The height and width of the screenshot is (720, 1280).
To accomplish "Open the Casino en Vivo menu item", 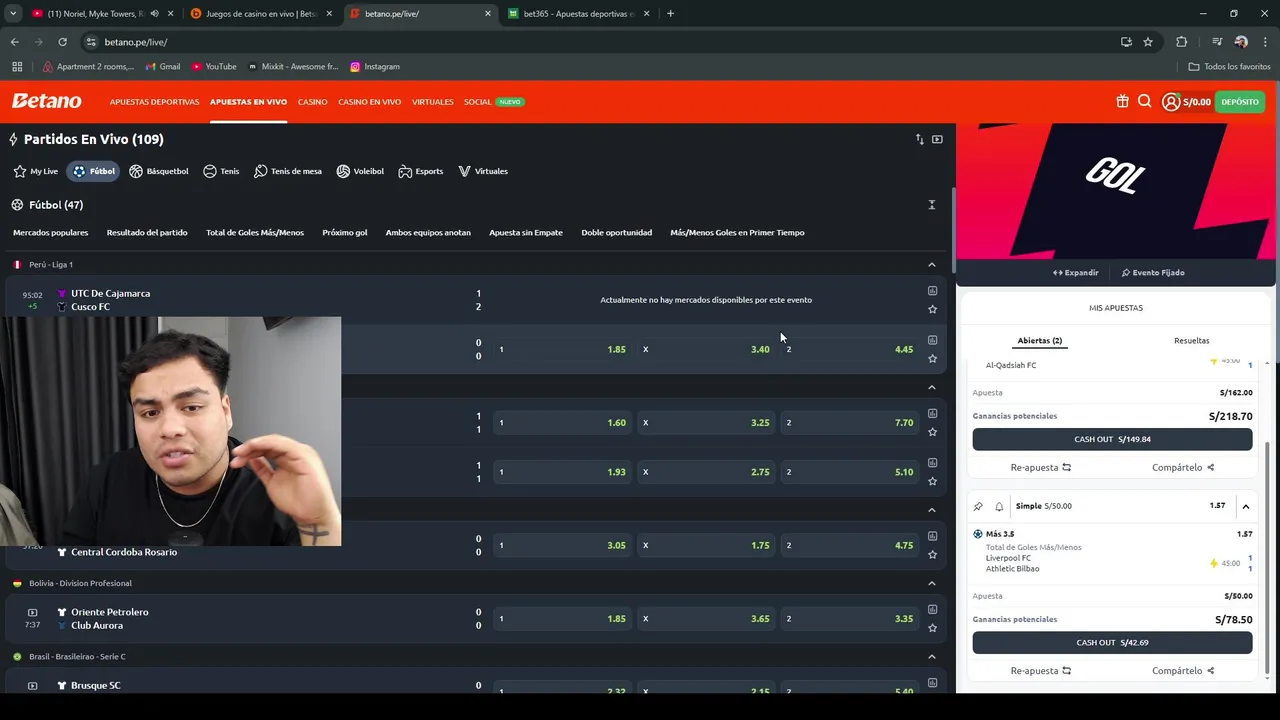I will (x=369, y=102).
